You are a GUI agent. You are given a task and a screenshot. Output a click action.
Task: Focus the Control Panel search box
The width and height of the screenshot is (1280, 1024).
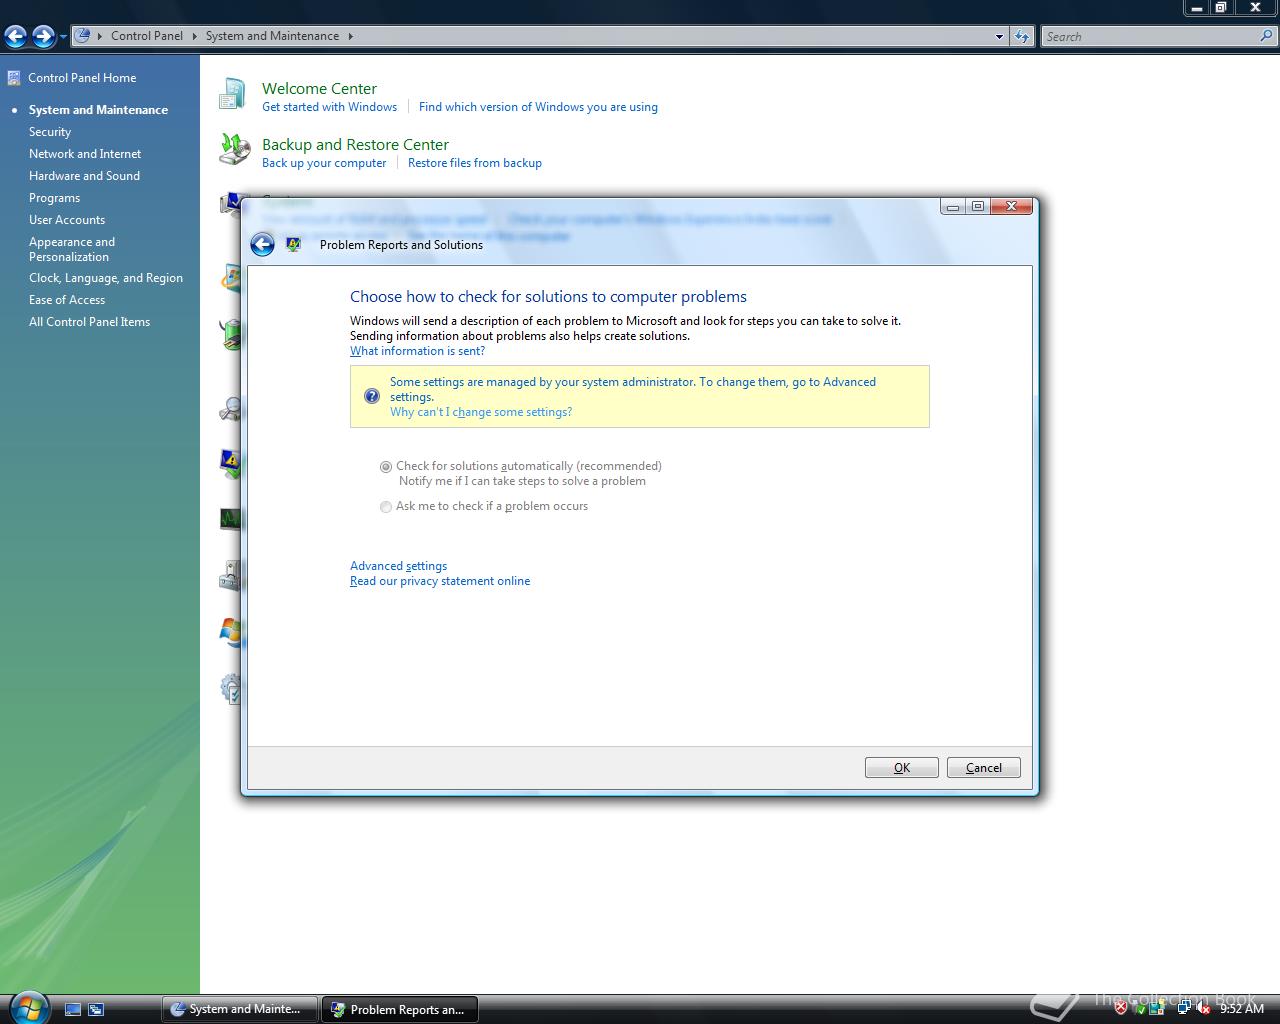pos(1150,37)
